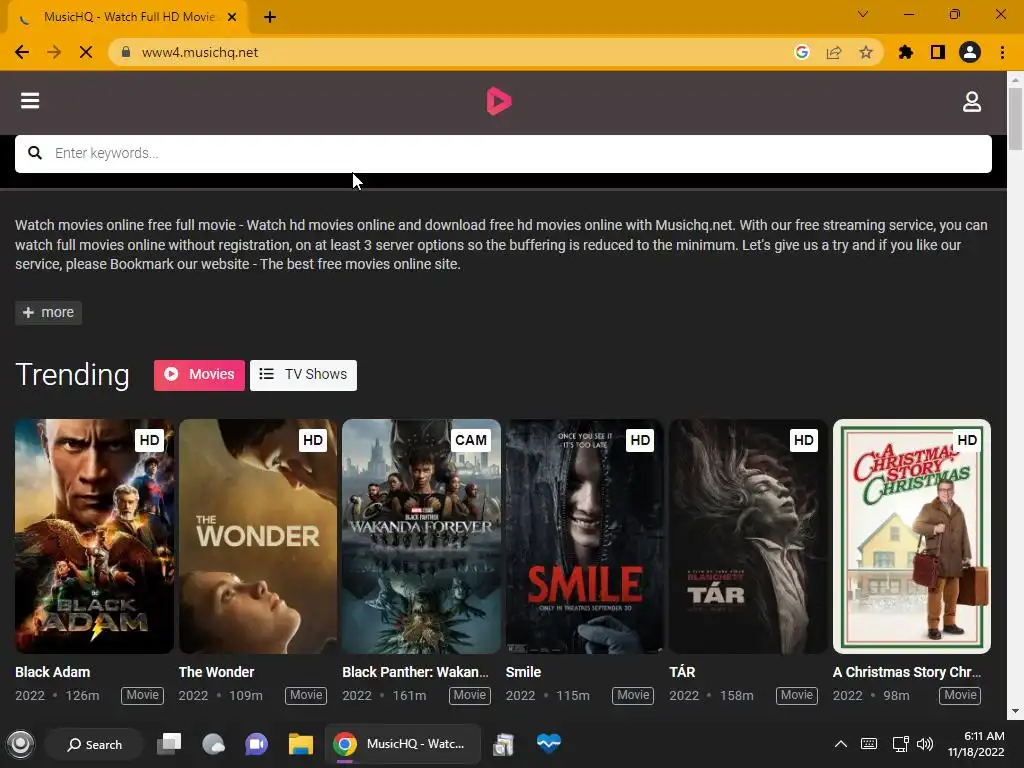Click the scrollbar up arrow
The height and width of the screenshot is (768, 1024).
1015,80
